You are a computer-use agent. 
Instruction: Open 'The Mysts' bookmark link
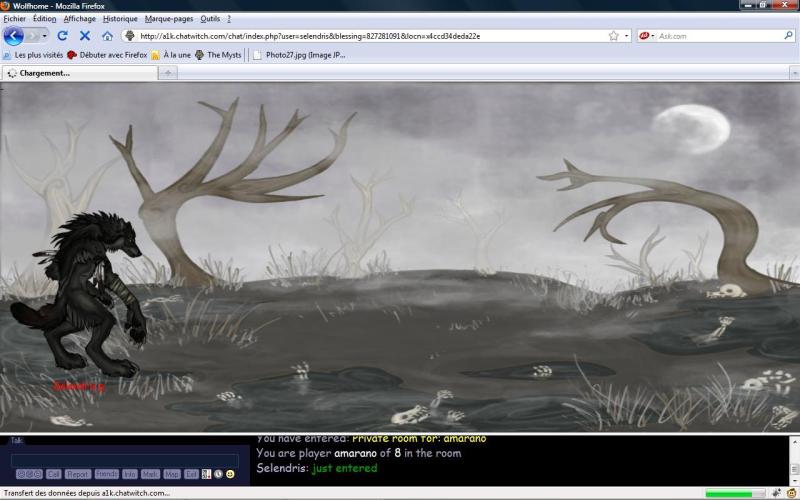(x=218, y=55)
